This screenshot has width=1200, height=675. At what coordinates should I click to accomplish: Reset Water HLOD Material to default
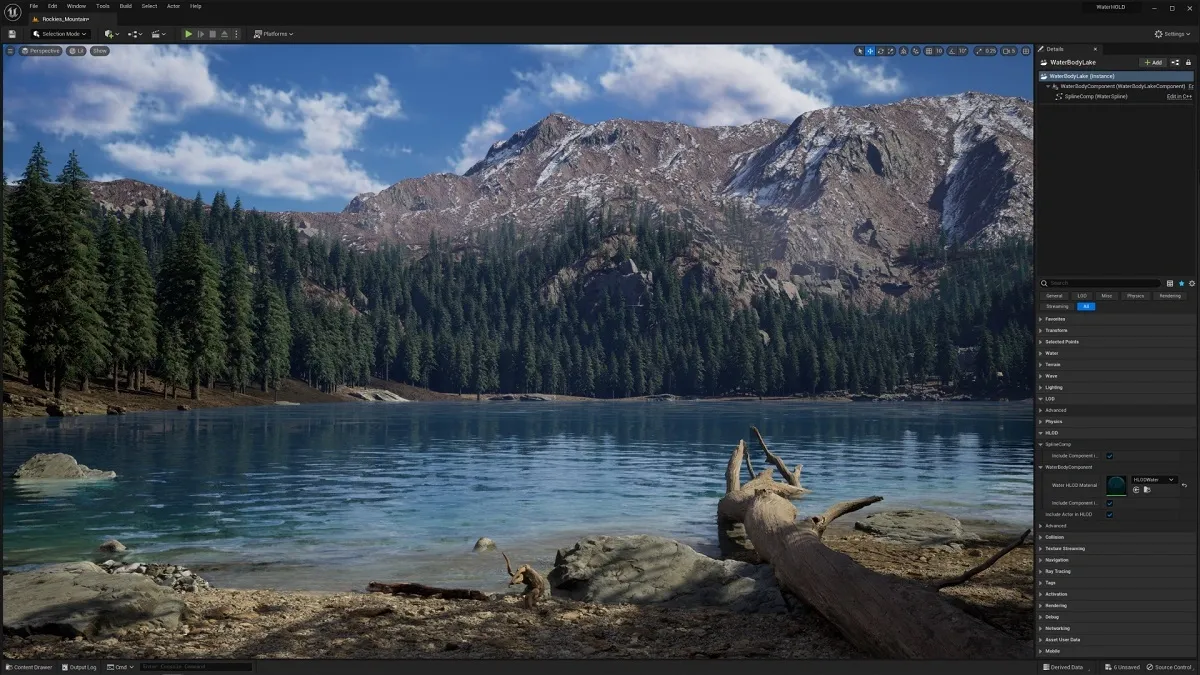(1184, 485)
